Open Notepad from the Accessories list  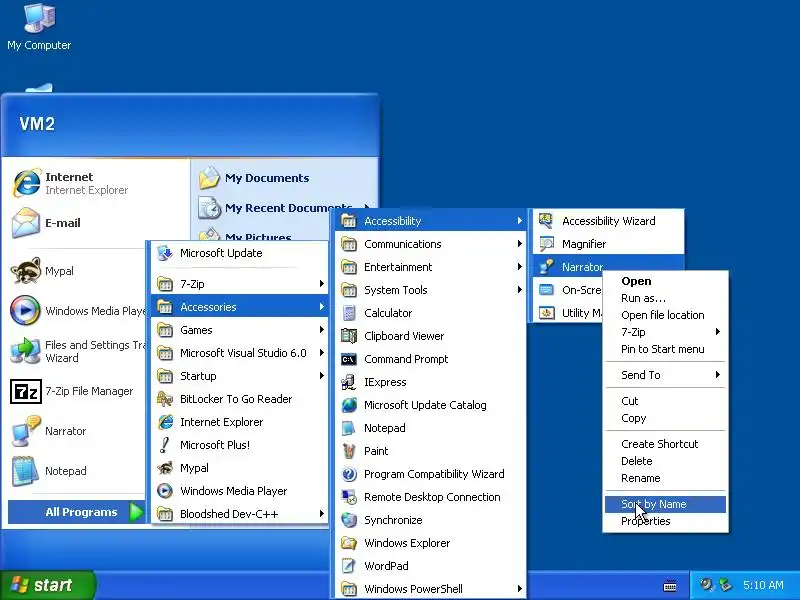click(x=431, y=428)
